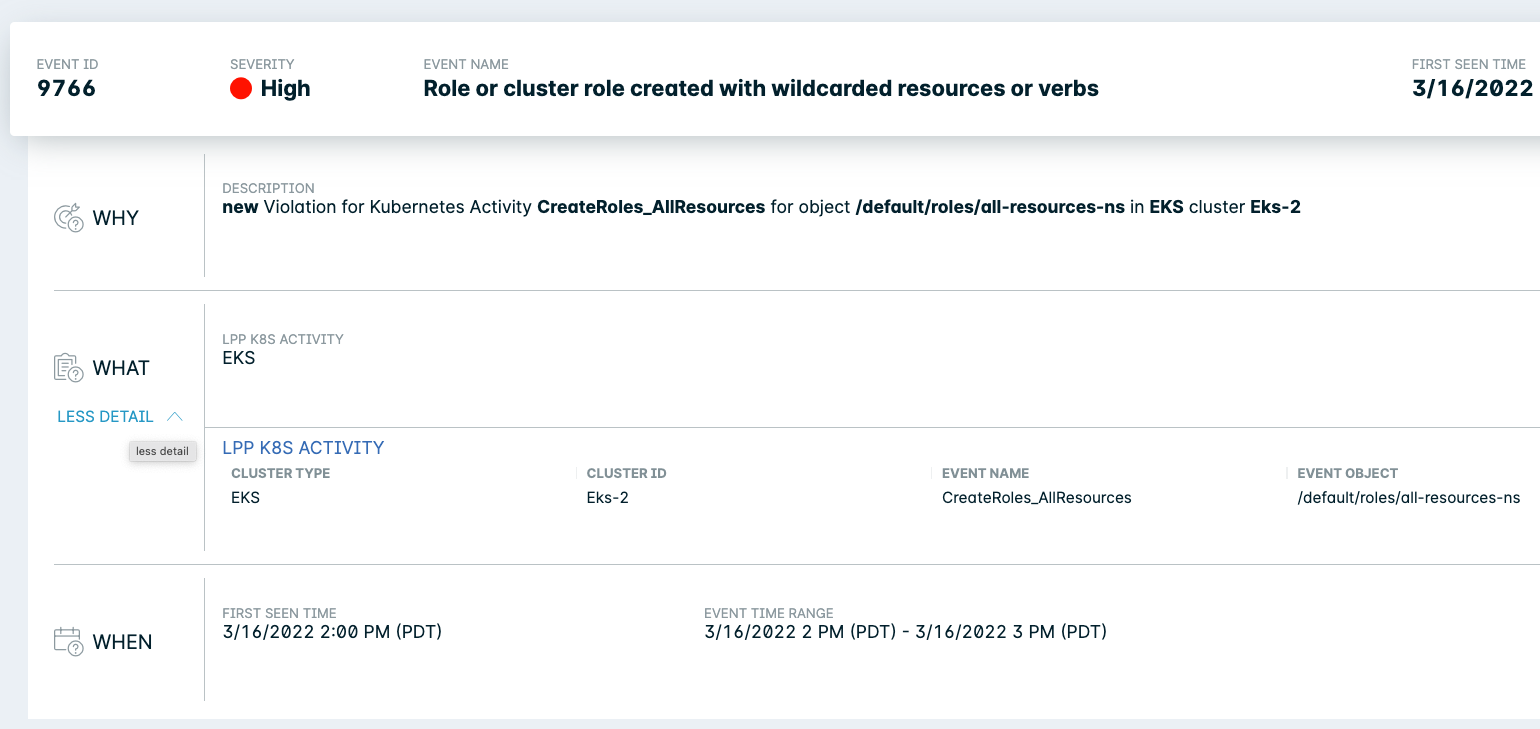The image size is (1540, 729).
Task: Click the WHY section label
Action: (115, 218)
